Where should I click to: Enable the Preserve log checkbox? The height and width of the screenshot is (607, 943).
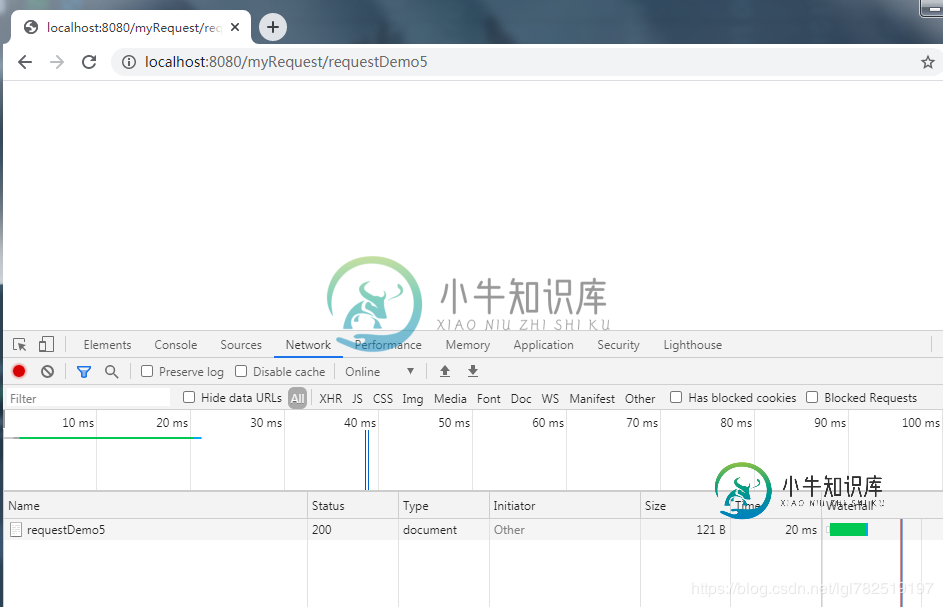pos(147,371)
